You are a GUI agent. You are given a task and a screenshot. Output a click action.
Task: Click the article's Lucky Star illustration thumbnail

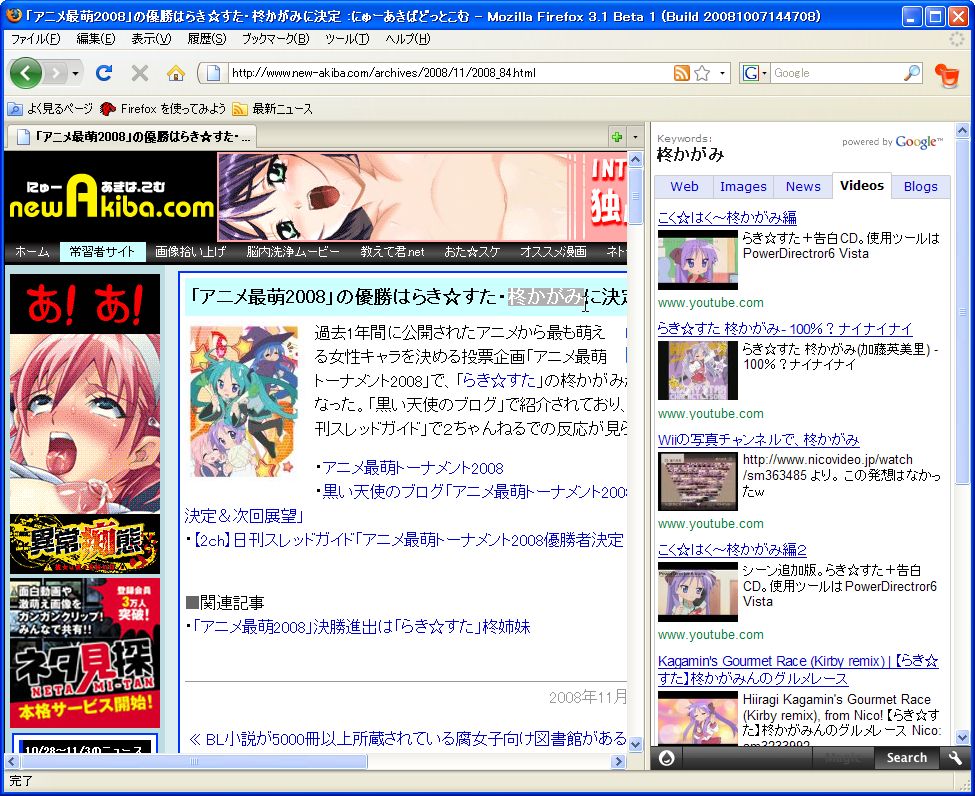coord(244,401)
